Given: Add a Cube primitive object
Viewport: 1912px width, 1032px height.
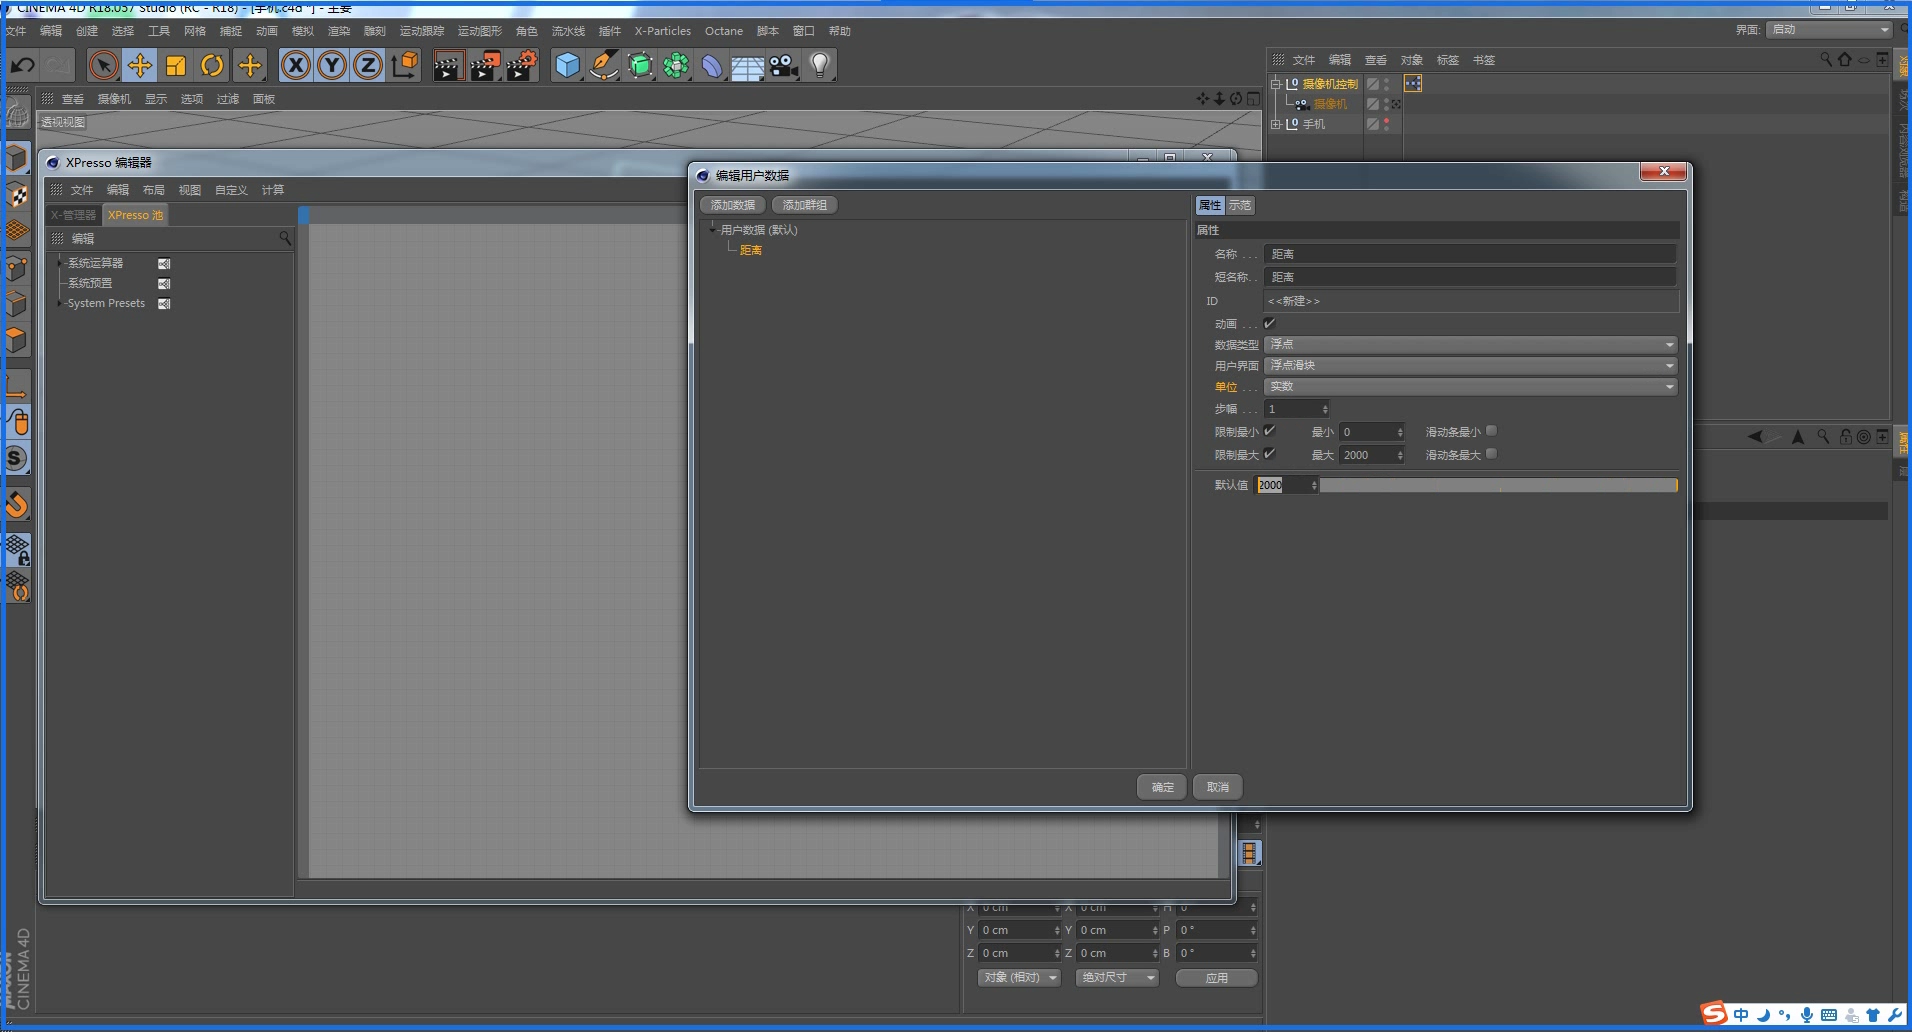Looking at the screenshot, I should click(568, 66).
